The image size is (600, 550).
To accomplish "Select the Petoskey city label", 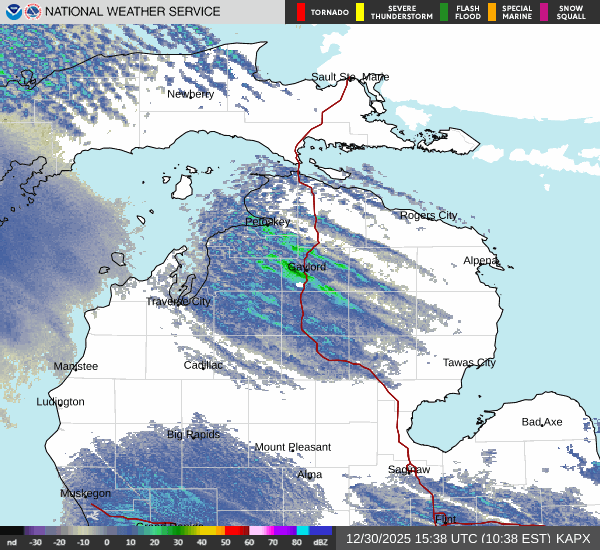I will (268, 222).
